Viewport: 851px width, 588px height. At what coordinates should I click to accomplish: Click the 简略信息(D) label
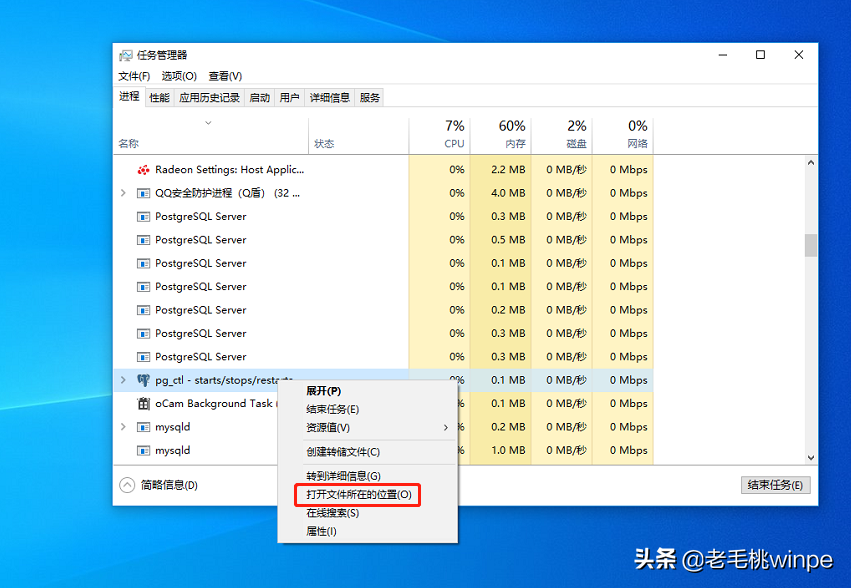169,485
